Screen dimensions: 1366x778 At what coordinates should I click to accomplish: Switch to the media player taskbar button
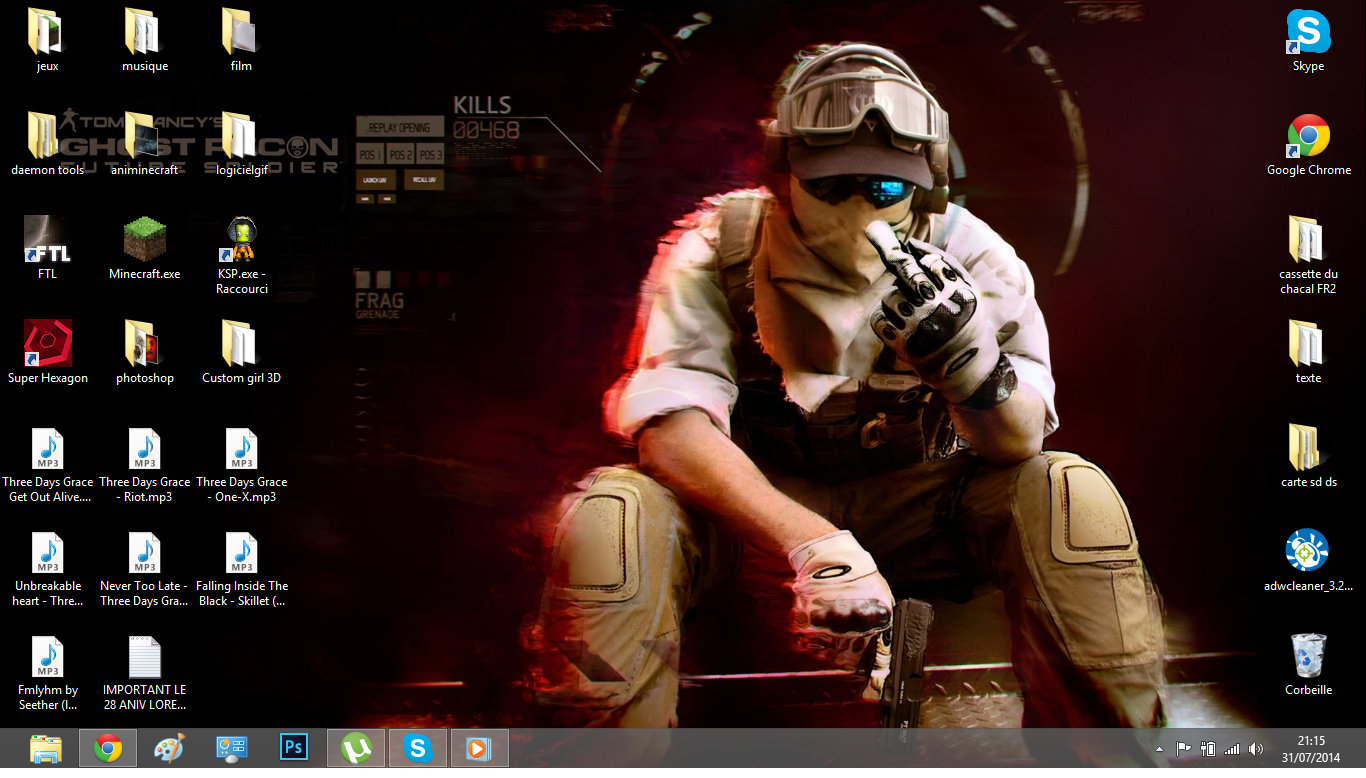click(480, 748)
